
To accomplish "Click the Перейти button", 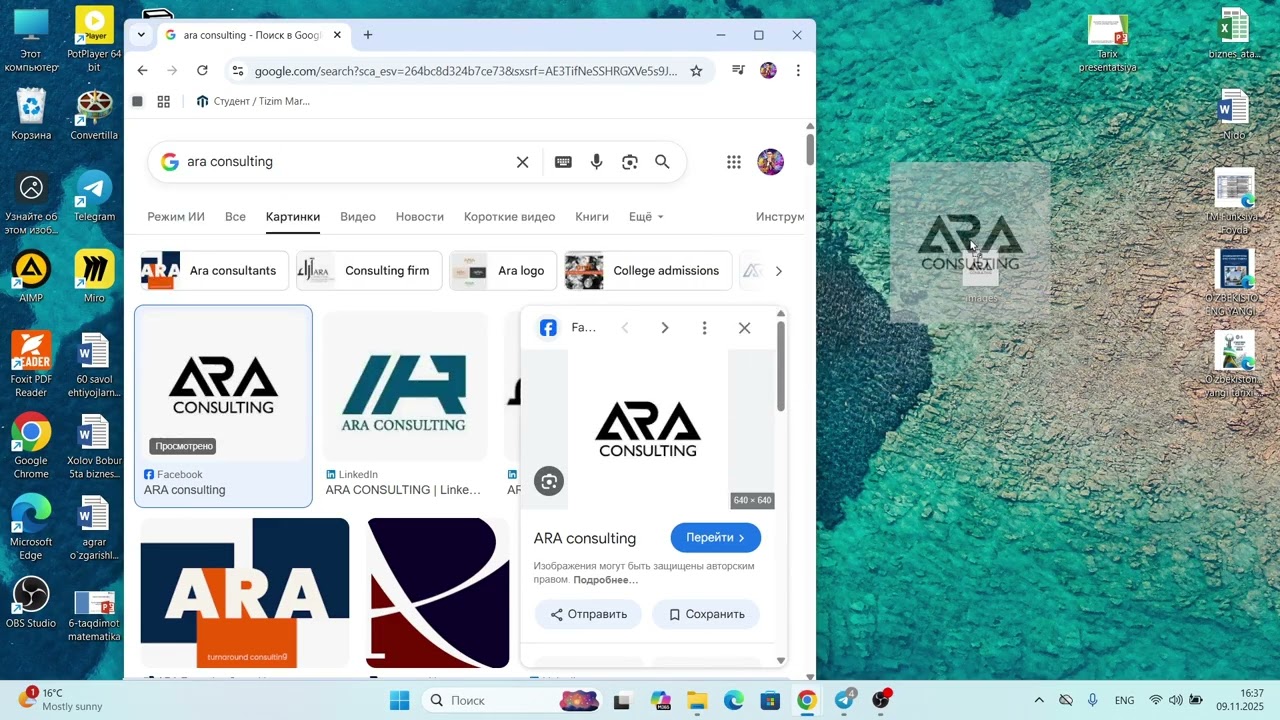I will (x=715, y=538).
